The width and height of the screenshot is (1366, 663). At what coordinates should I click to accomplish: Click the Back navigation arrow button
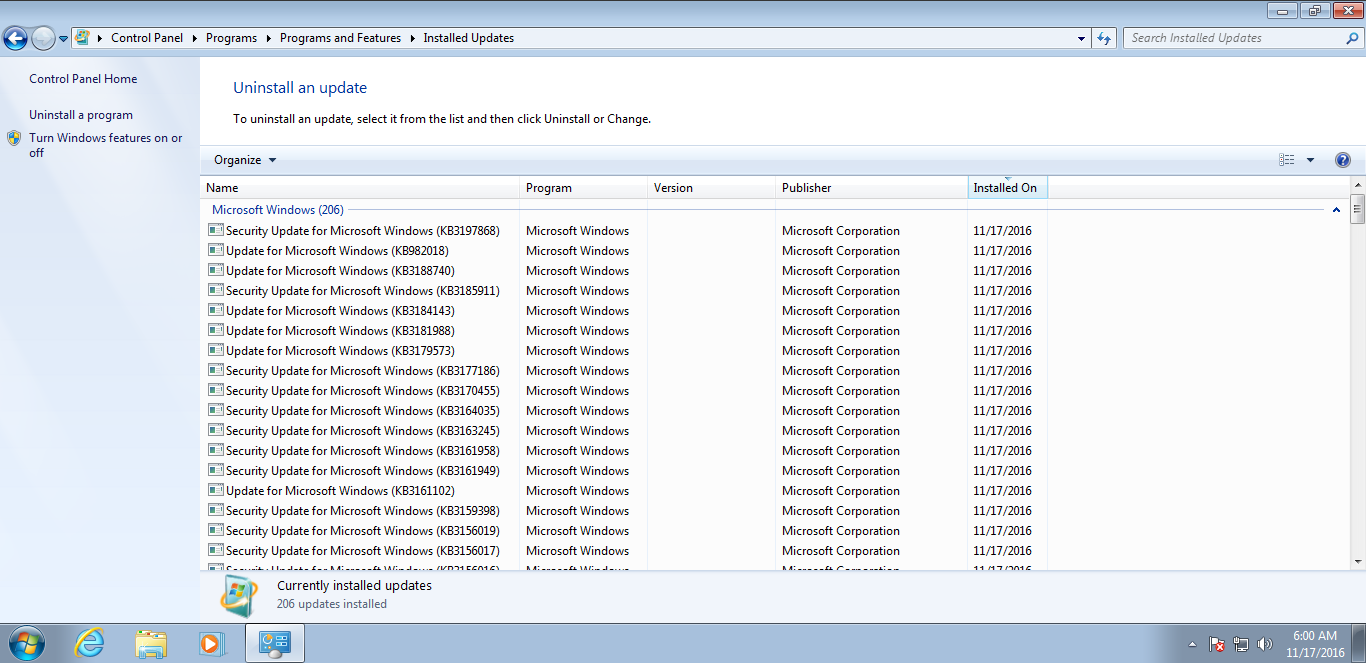pos(15,39)
